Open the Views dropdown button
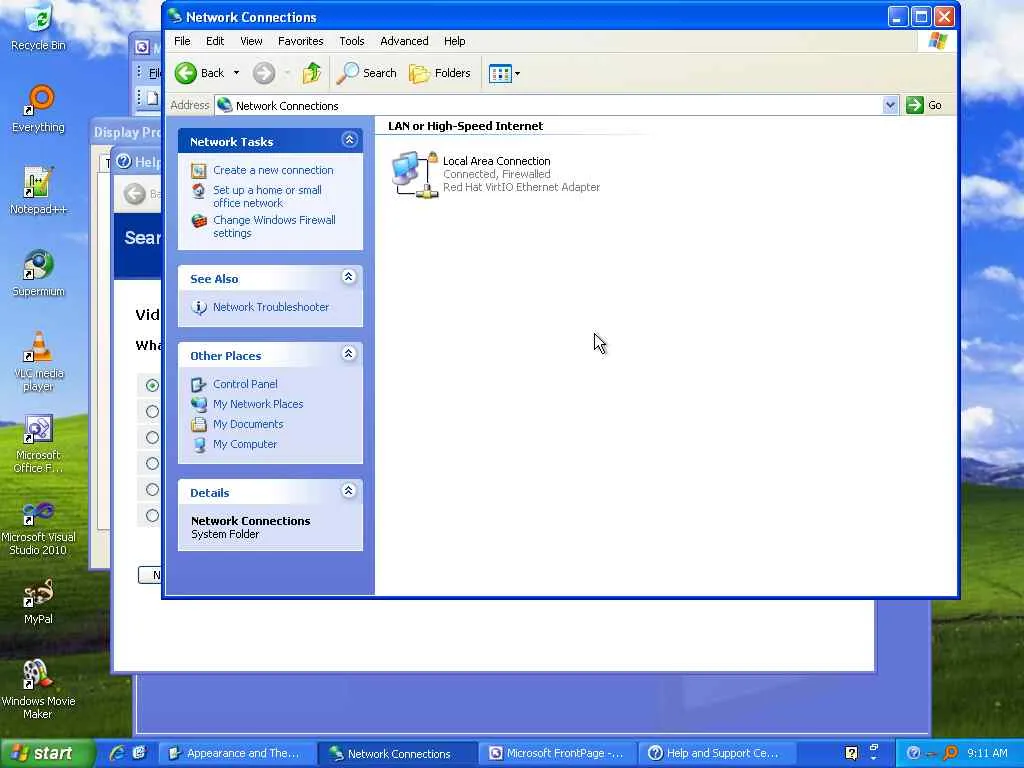The width and height of the screenshot is (1024, 768). [504, 73]
